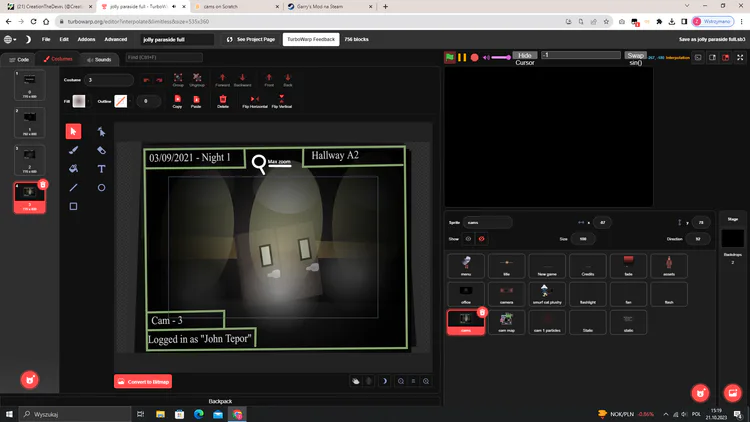Click TurboWarp Feedback button
Viewport: 750px width, 422px height.
pyautogui.click(x=311, y=39)
